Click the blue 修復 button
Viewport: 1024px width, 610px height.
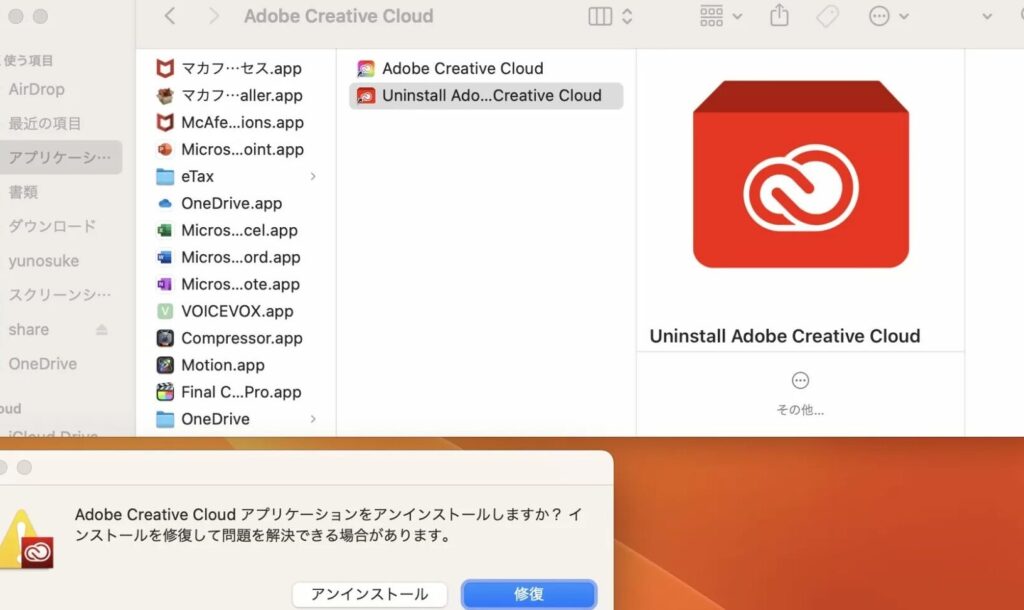(x=529, y=594)
